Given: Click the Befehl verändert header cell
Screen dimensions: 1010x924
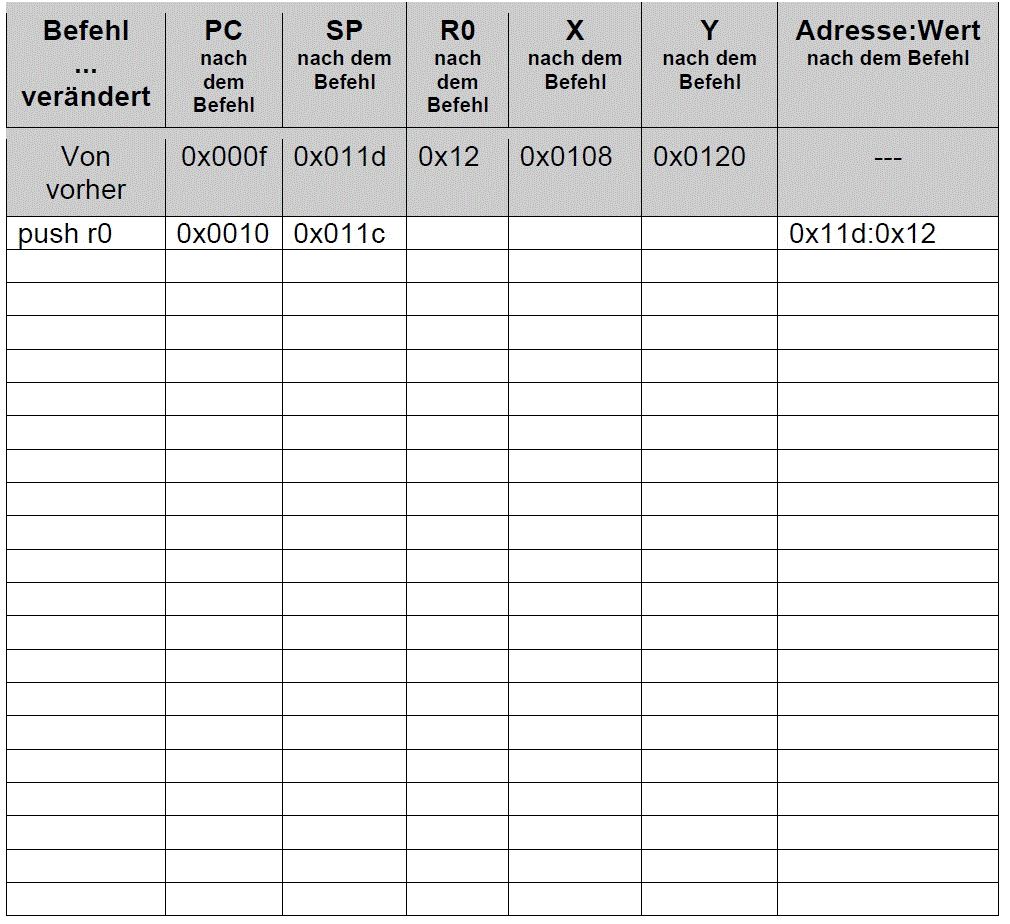Looking at the screenshot, I should (x=86, y=63).
